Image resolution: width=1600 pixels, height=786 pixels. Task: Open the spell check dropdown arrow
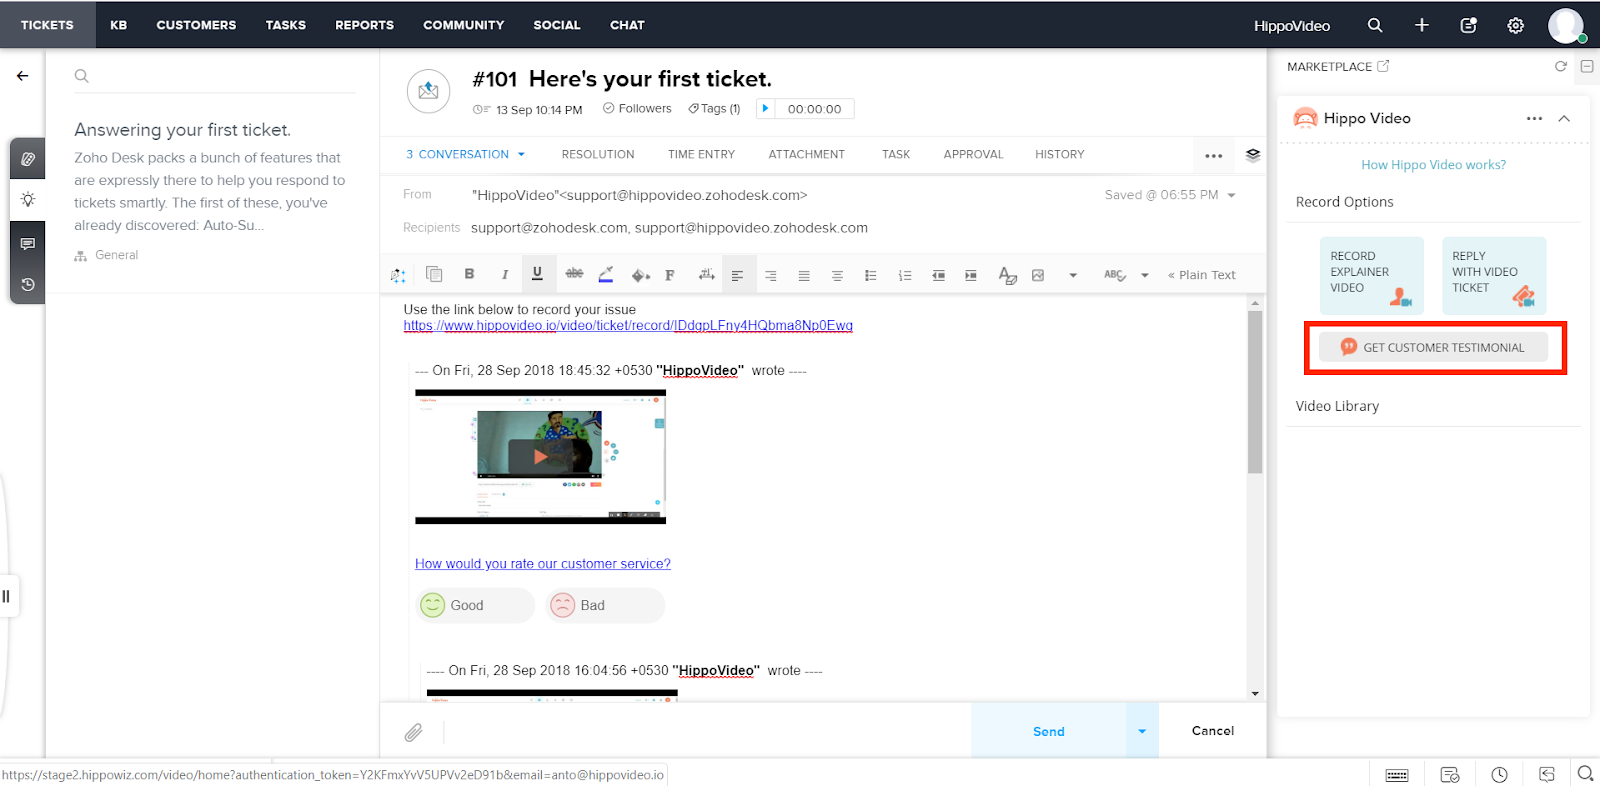(x=1145, y=275)
